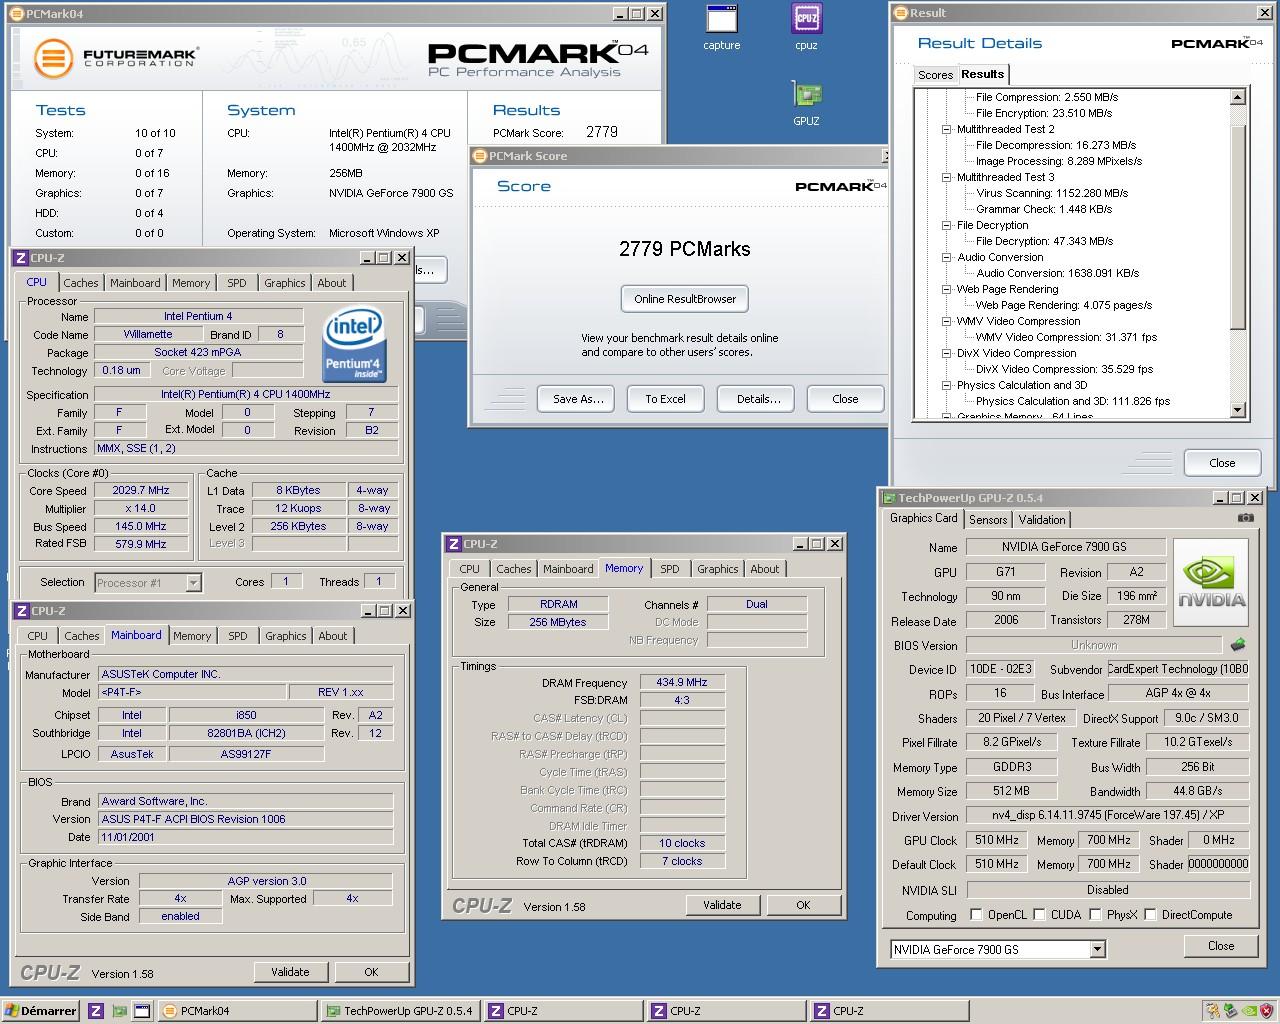This screenshot has width=1280, height=1024.
Task: Click the Futuremark logo in PCMark04 window
Action: click(x=116, y=58)
